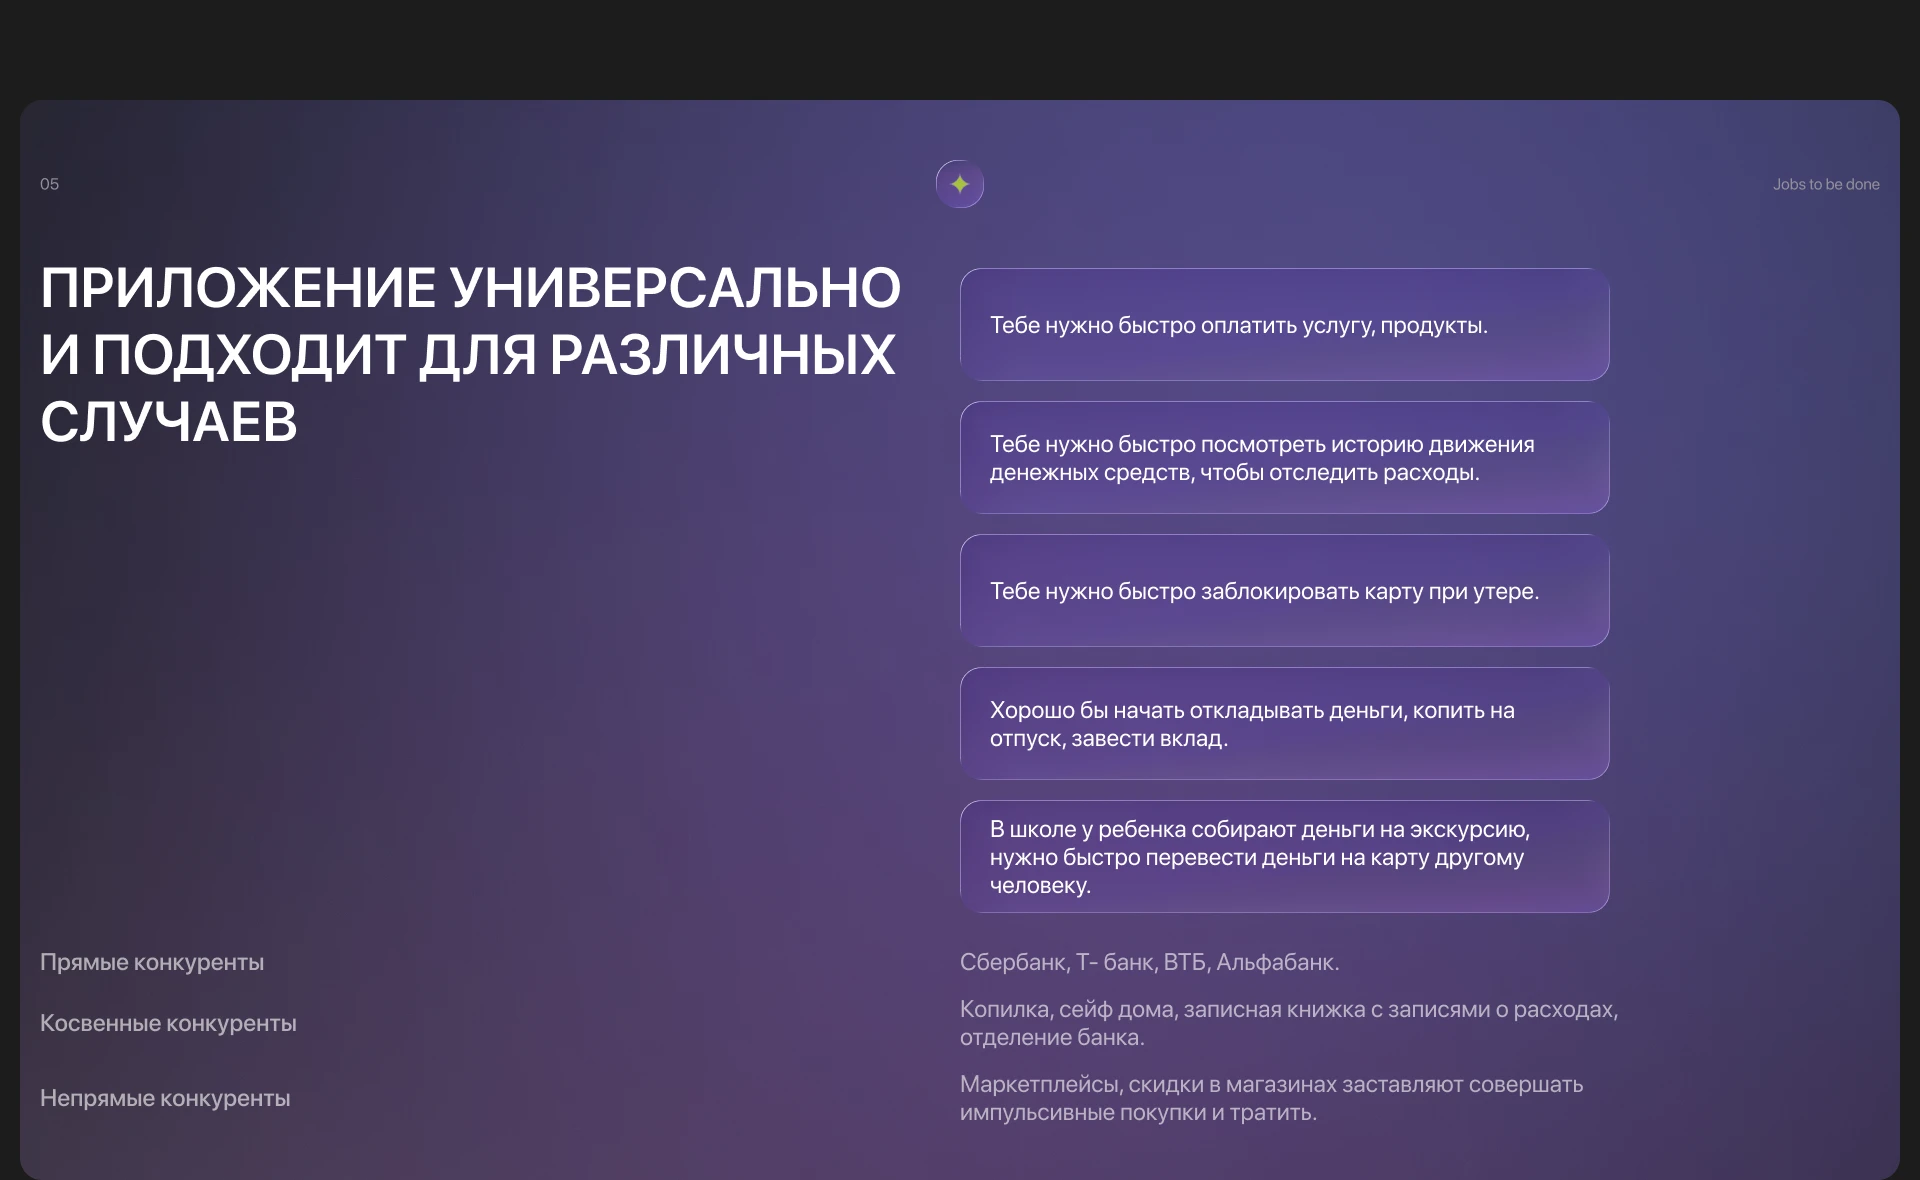Expand the Непрямые конкуренты section
The height and width of the screenshot is (1180, 1920).
pos(165,1097)
